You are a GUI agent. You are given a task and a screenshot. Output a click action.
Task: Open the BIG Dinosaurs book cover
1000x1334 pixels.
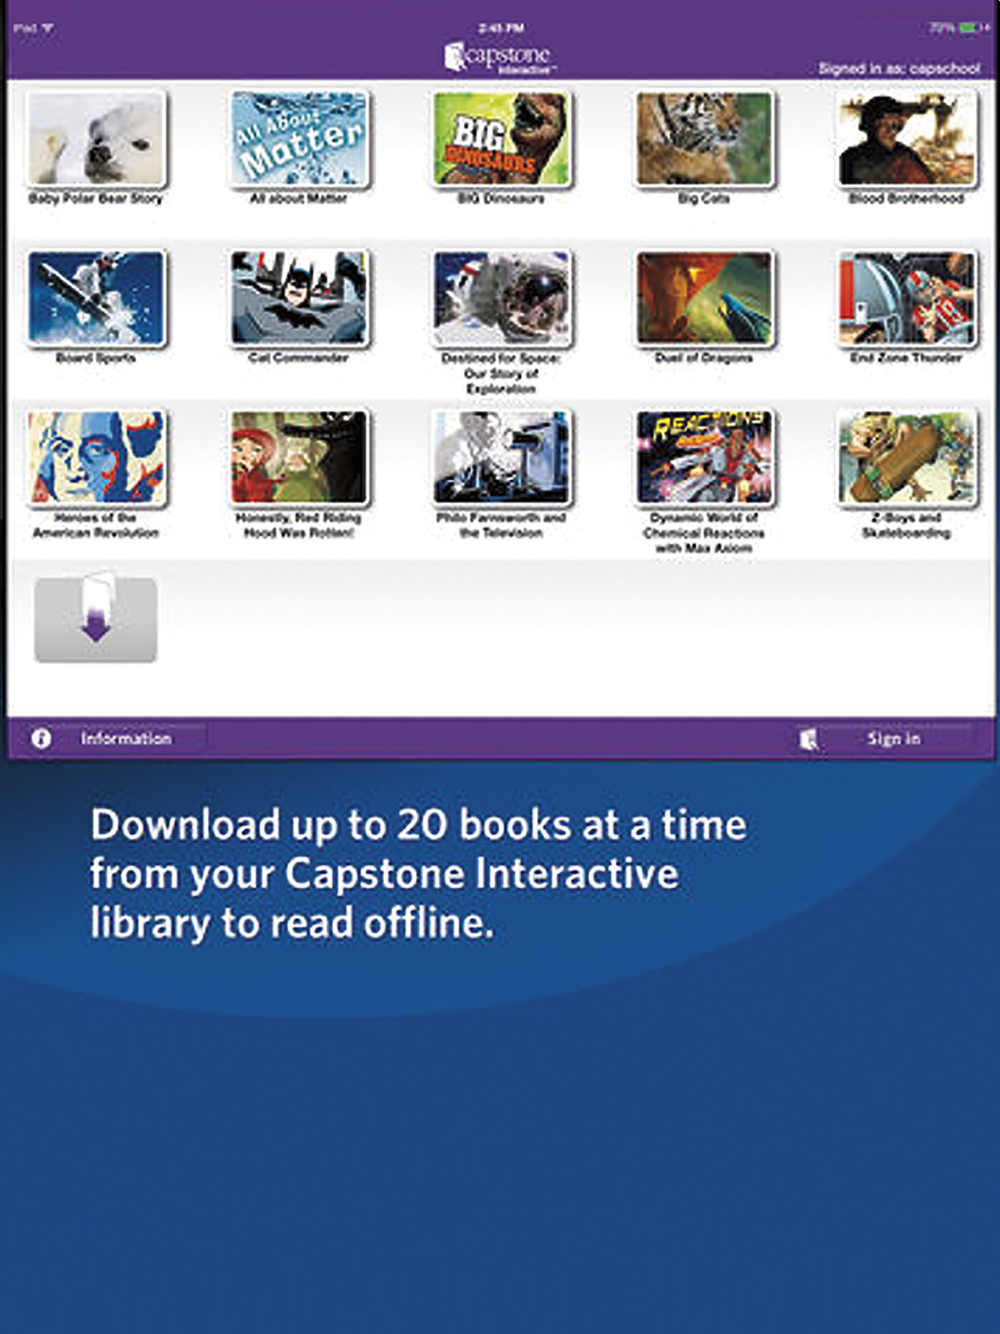point(502,138)
